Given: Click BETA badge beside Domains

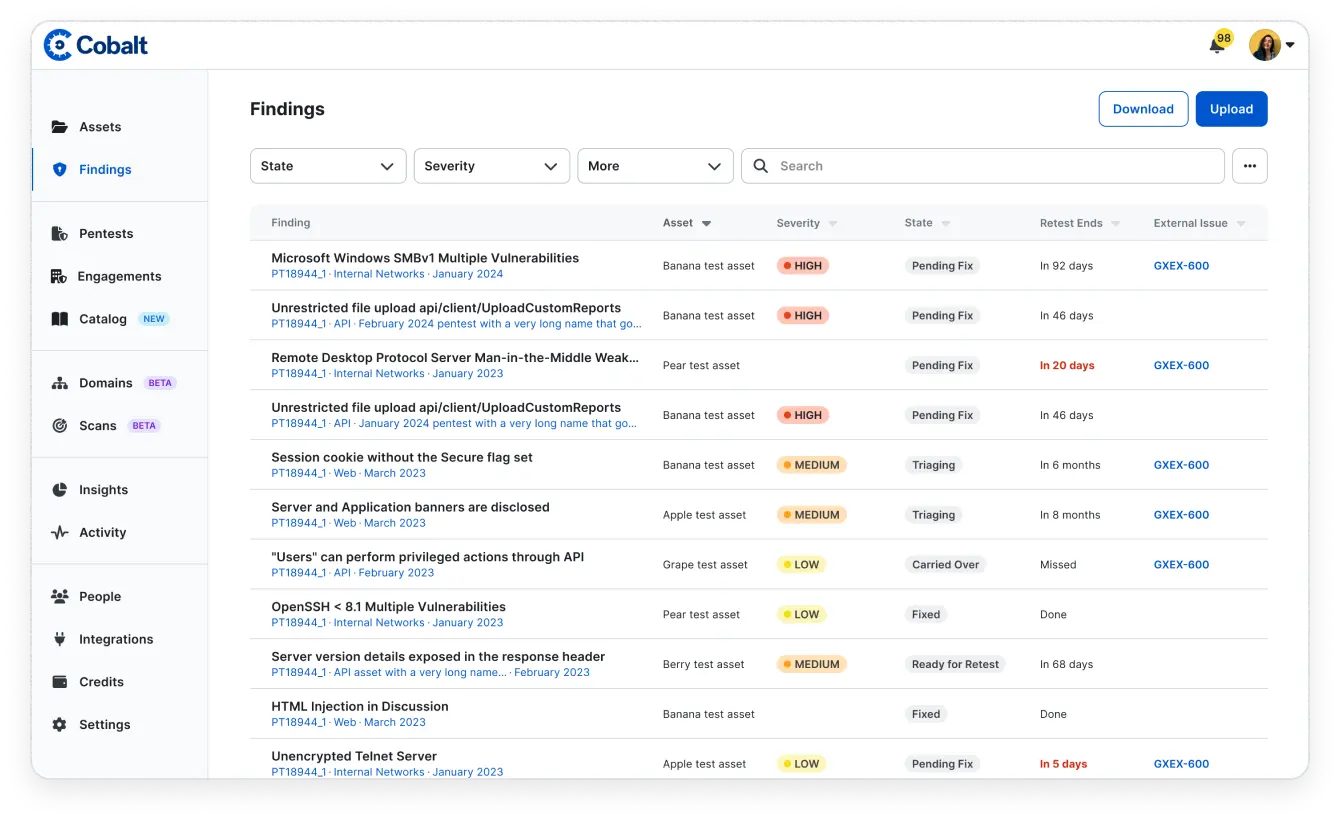Looking at the screenshot, I should click(160, 383).
